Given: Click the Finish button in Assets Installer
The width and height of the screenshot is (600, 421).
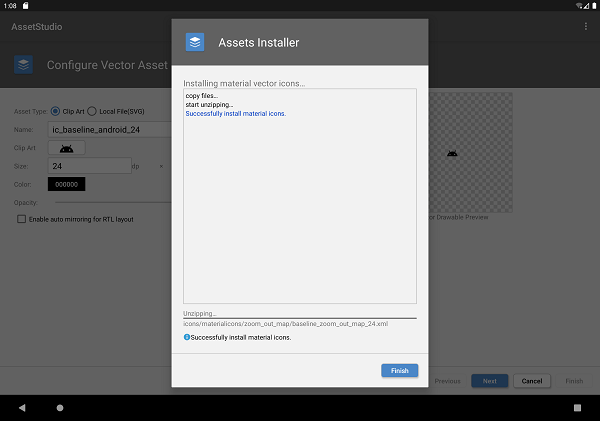Looking at the screenshot, I should pos(399,370).
